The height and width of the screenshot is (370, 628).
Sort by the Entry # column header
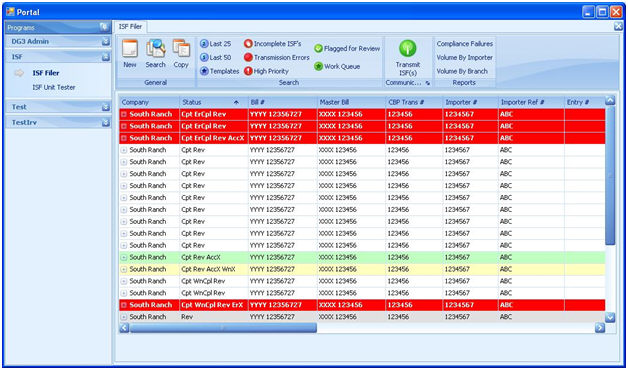point(585,103)
